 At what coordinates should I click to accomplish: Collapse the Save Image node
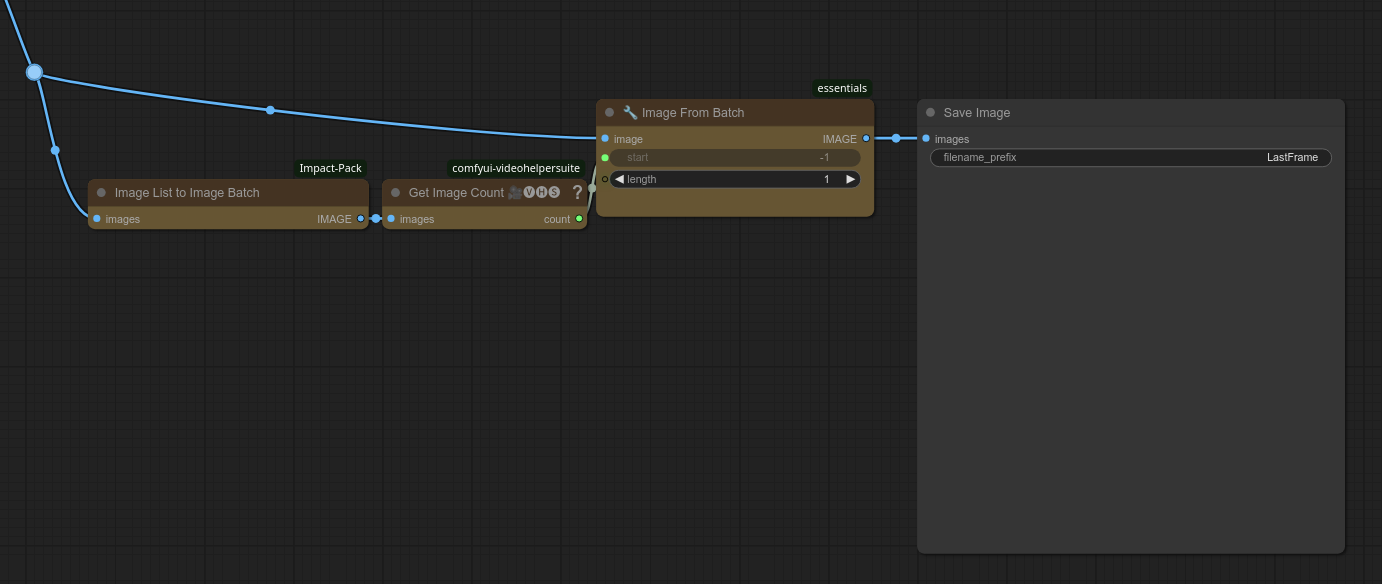930,113
